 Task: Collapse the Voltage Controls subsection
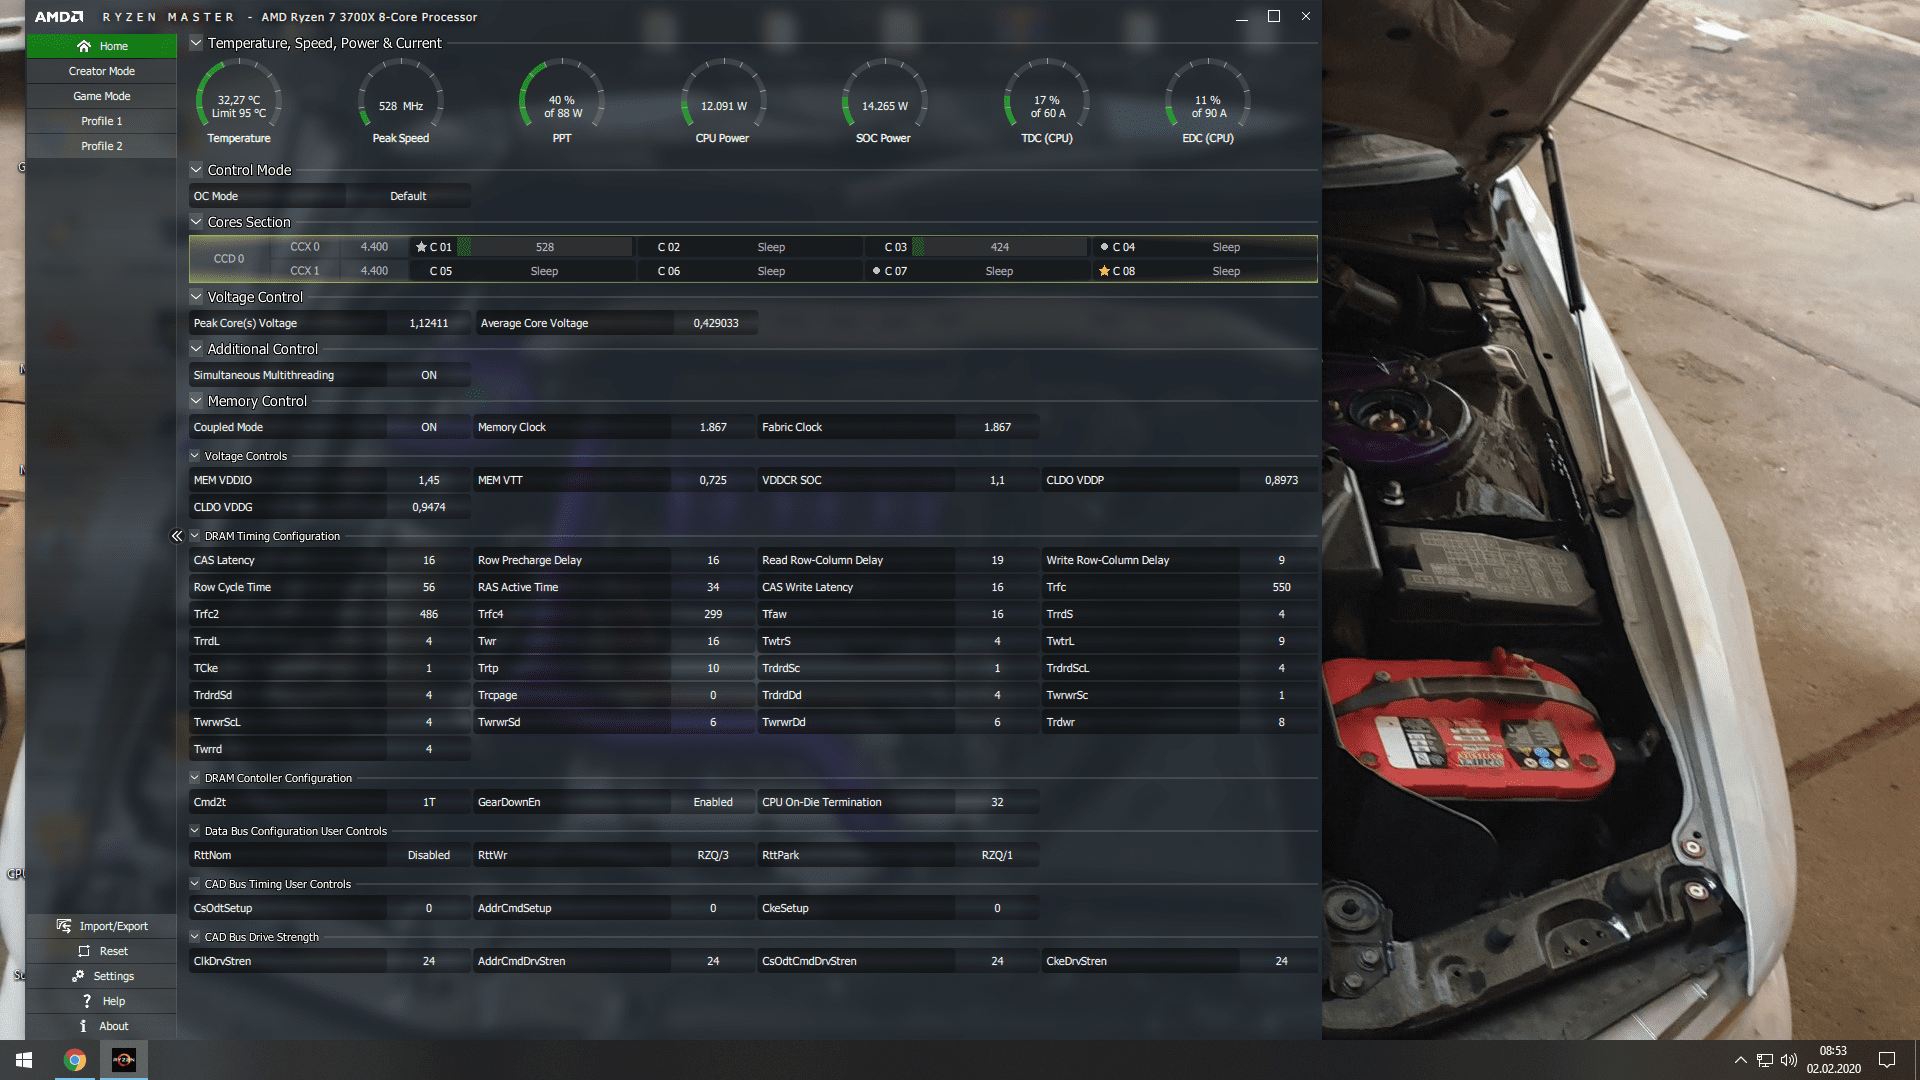(x=195, y=456)
